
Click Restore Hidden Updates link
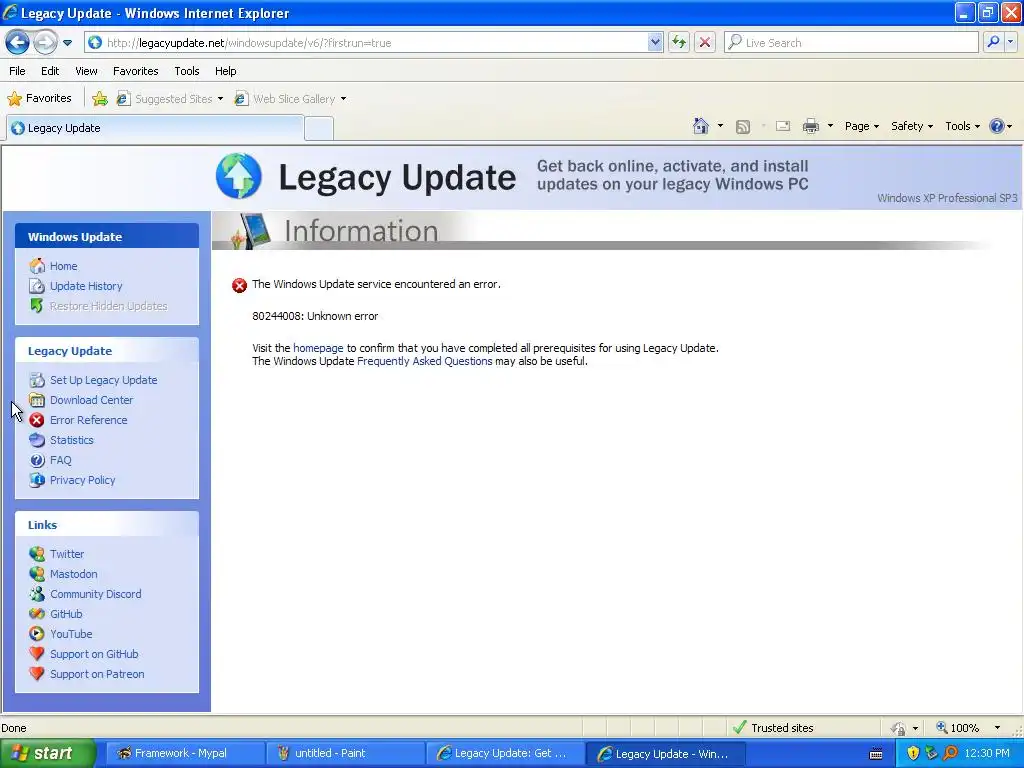(108, 306)
